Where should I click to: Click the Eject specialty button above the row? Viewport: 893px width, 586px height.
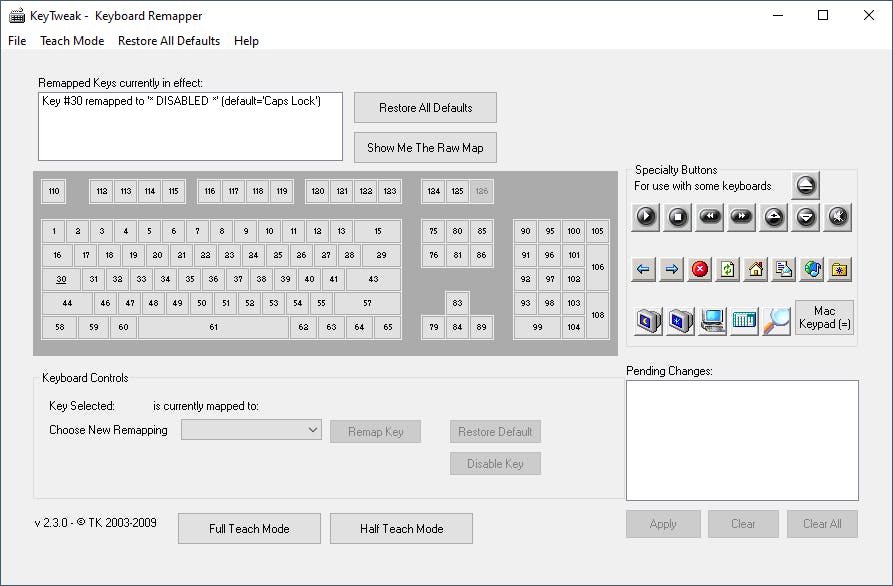(x=805, y=185)
